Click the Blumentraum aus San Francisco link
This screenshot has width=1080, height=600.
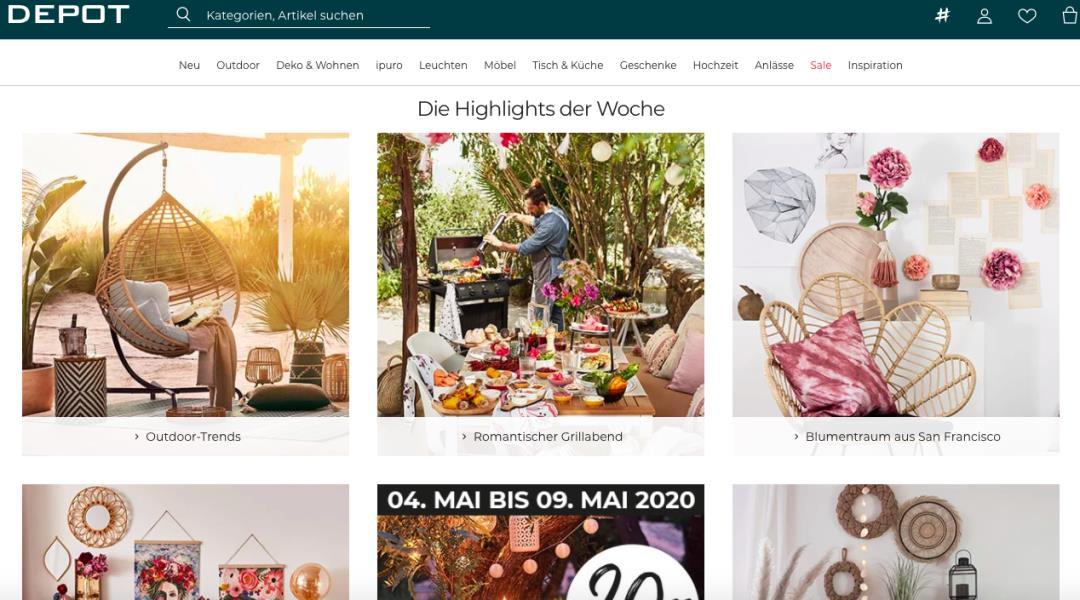click(902, 437)
